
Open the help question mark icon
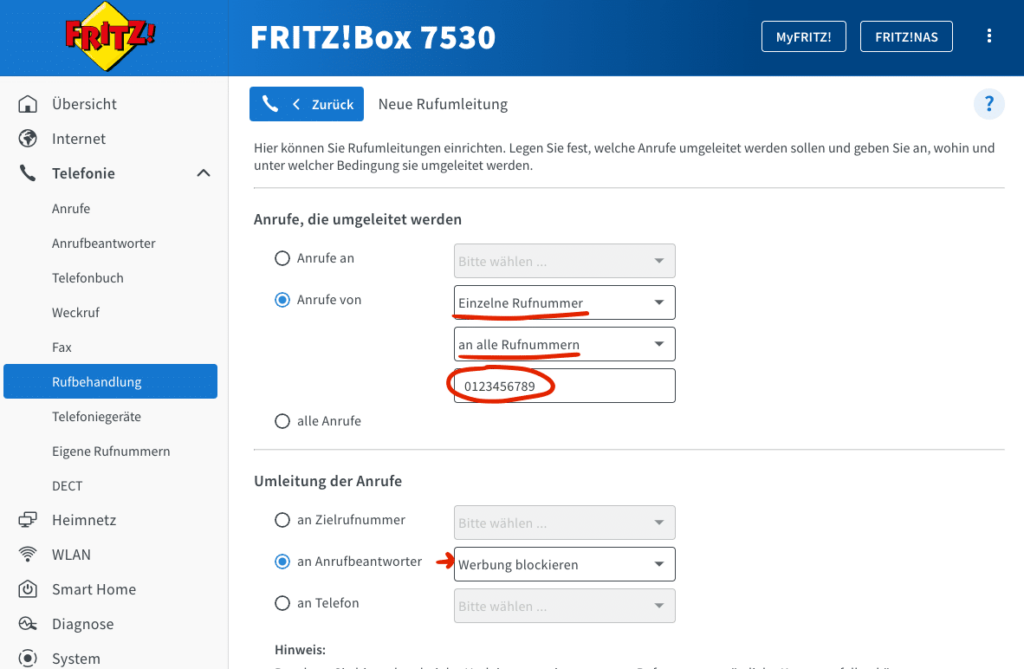pos(988,104)
